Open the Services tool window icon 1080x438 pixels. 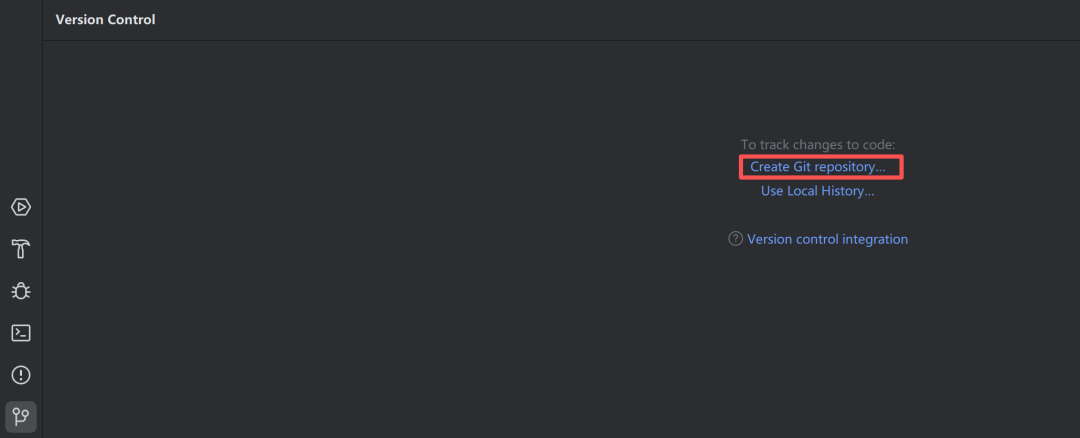pyautogui.click(x=21, y=207)
